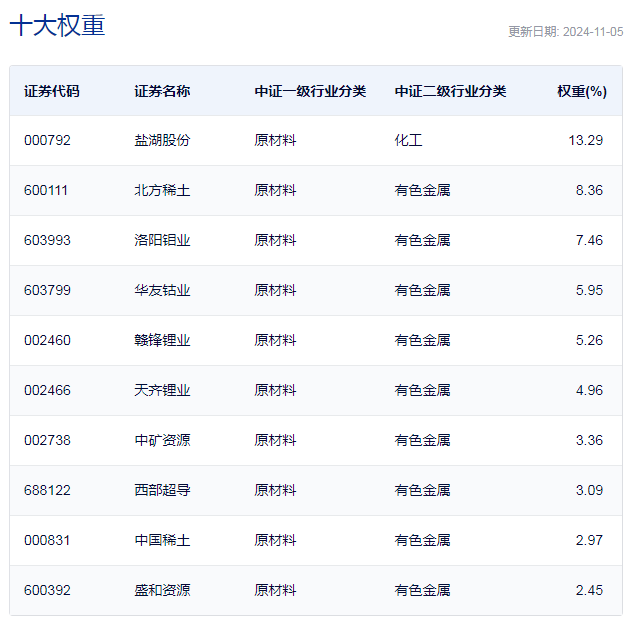Click stock name 北方稀土
630x624 pixels.
click(x=162, y=190)
